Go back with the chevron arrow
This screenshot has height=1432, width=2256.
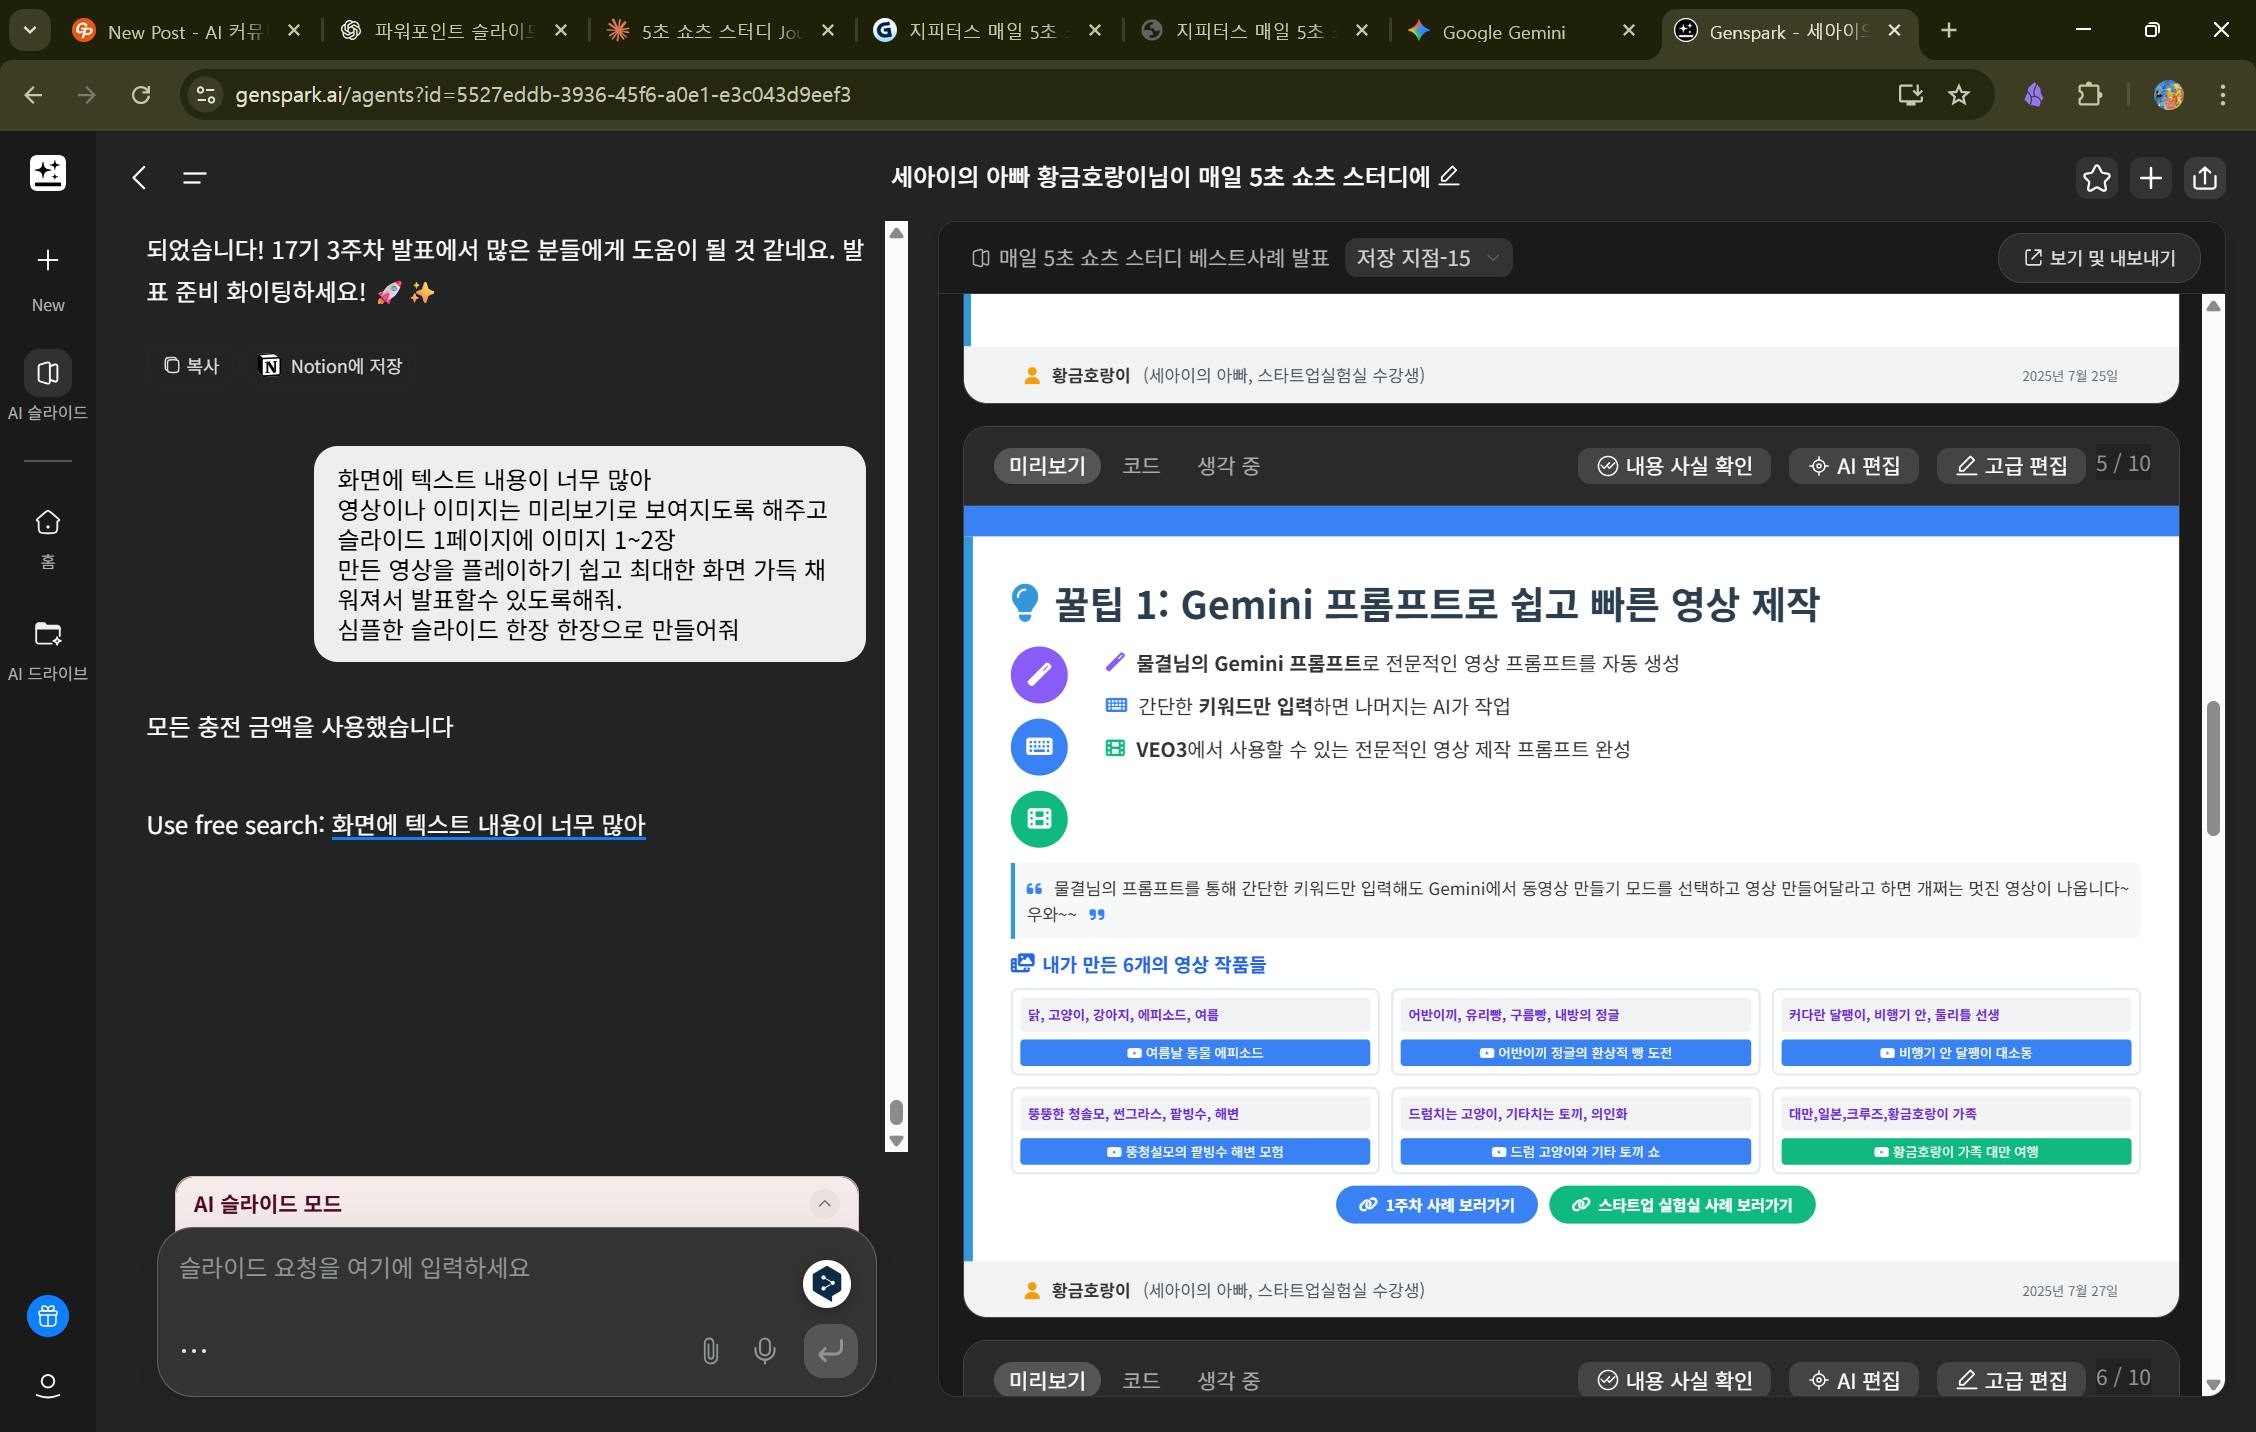[140, 178]
